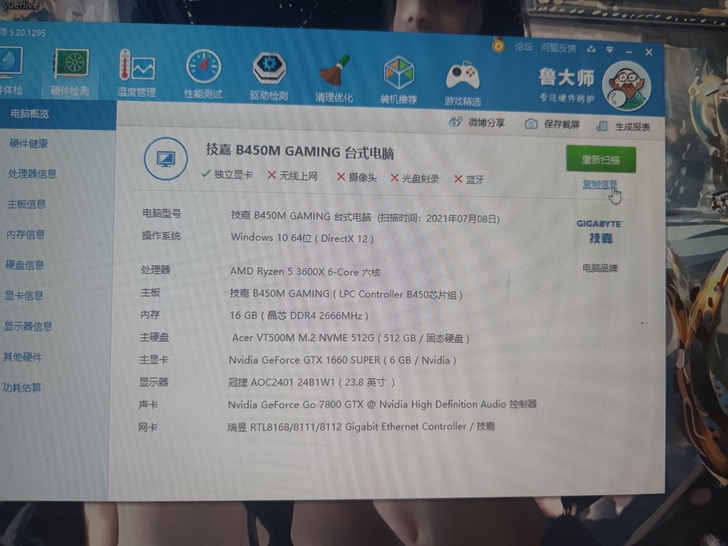Click Nvidia High Definition Audio sound card text
The width and height of the screenshot is (728, 546).
point(382,404)
